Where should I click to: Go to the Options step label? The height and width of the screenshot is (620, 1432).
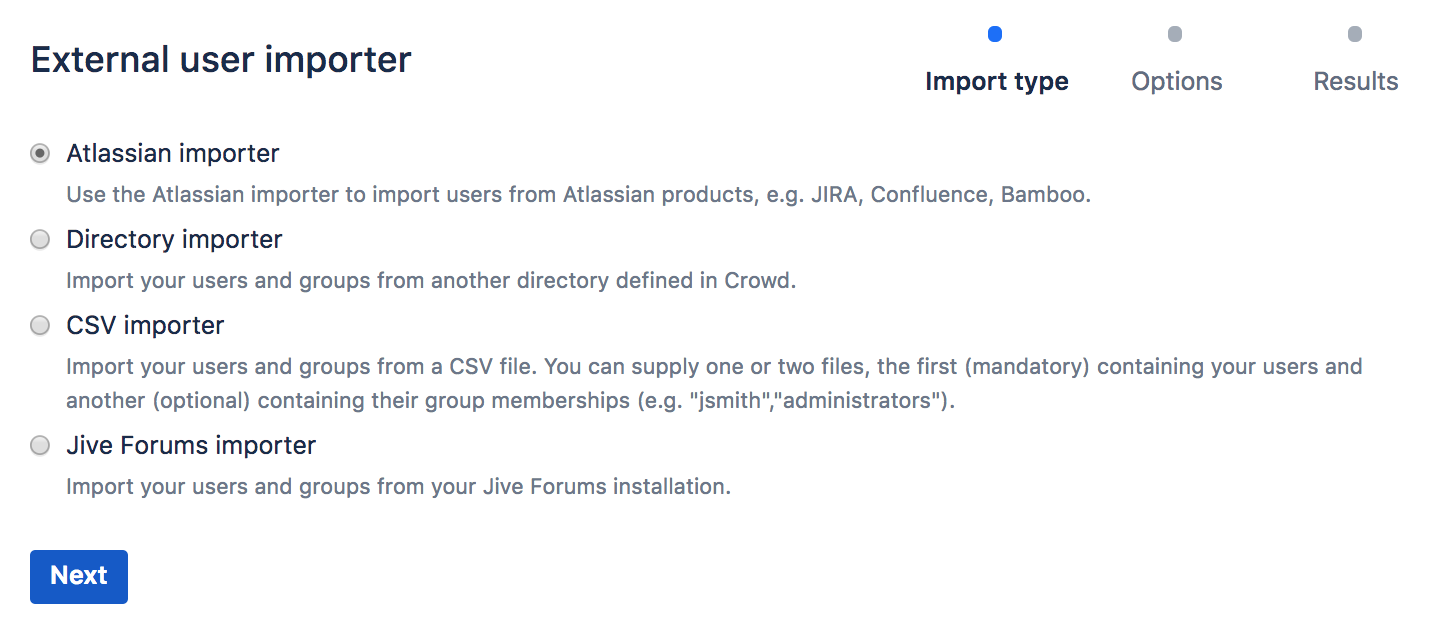point(1176,81)
